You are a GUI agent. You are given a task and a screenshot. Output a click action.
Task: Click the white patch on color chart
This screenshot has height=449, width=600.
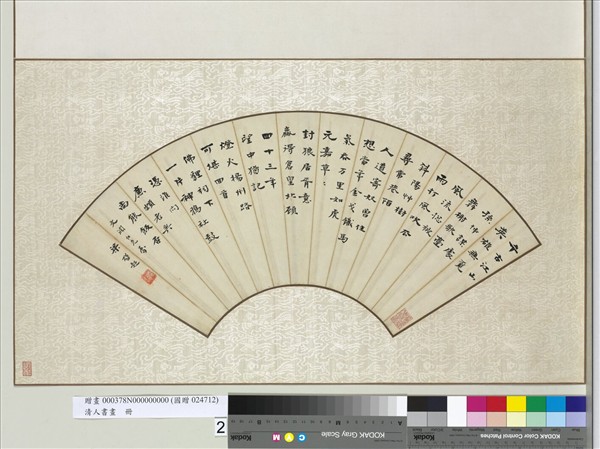click(x=457, y=404)
